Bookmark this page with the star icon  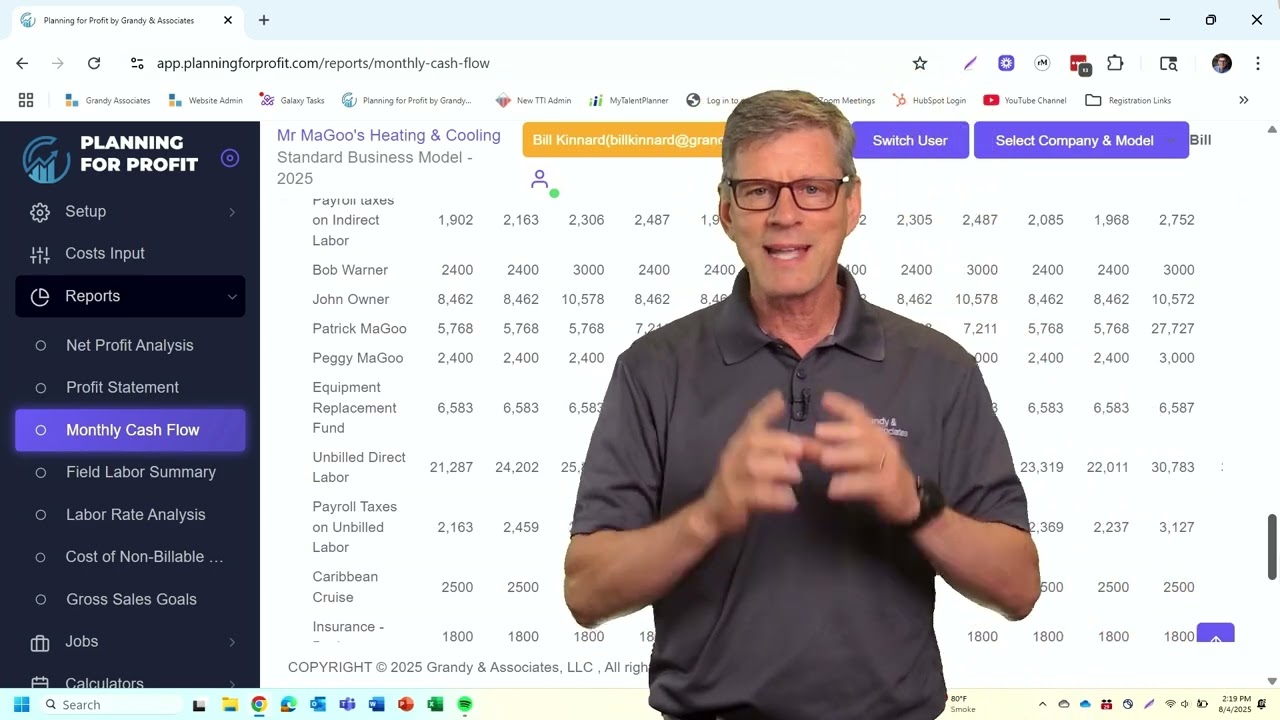pos(920,63)
